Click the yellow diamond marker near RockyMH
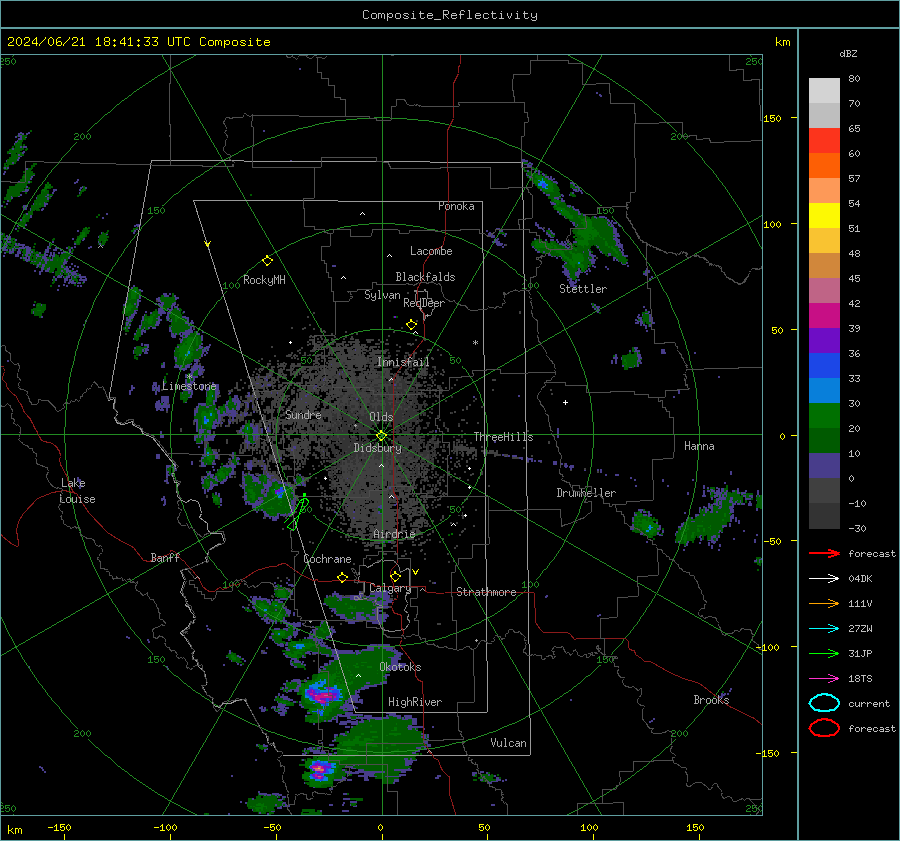Image resolution: width=900 pixels, height=841 pixels. pyautogui.click(x=267, y=261)
